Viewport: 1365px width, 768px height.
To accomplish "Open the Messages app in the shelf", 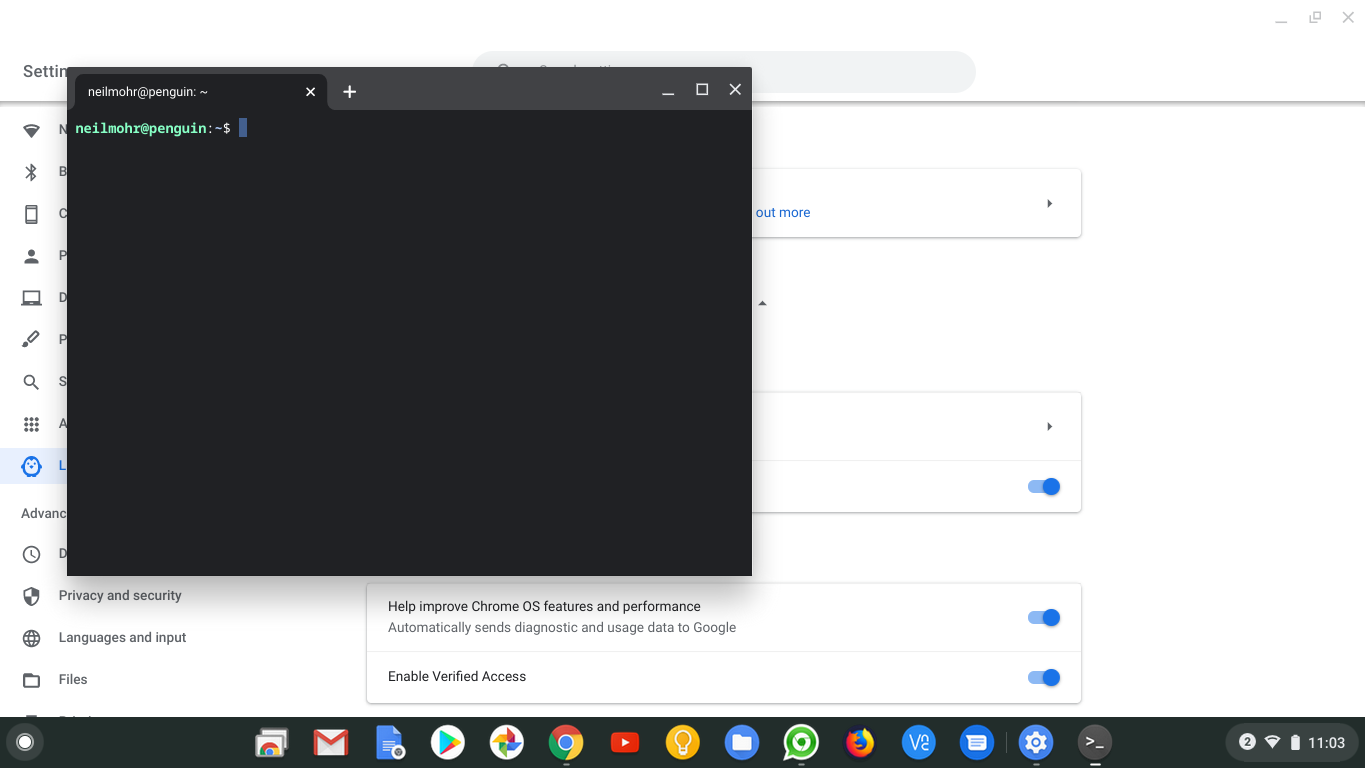I will point(977,743).
